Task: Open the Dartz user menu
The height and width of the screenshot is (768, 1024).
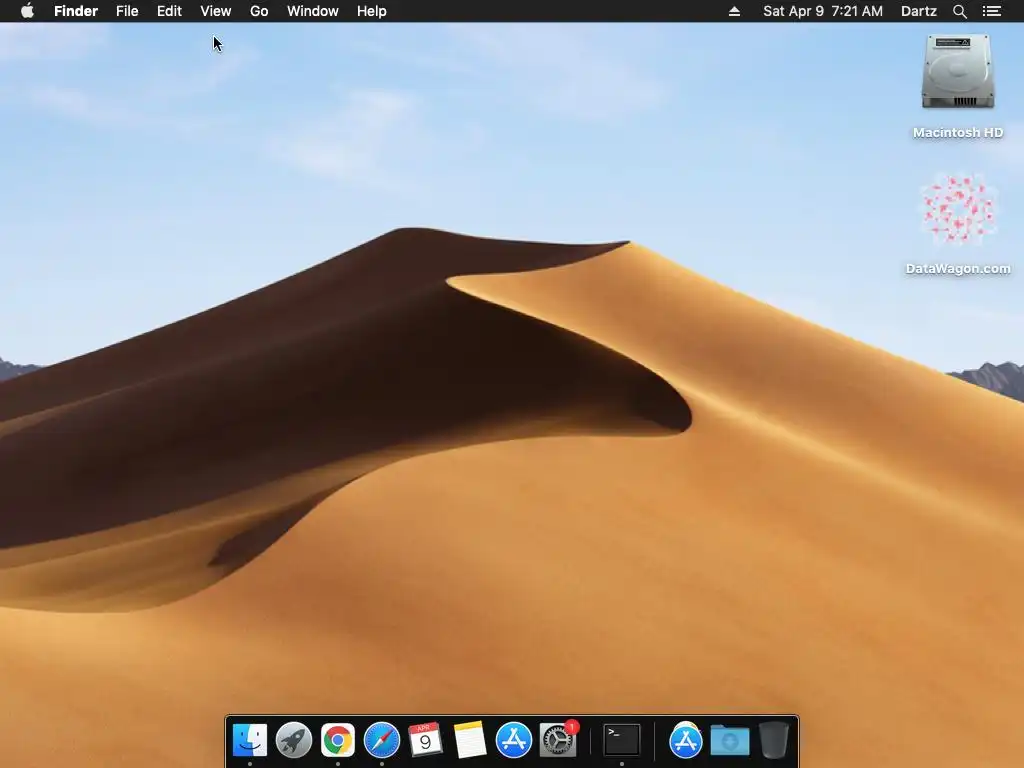Action: pos(919,11)
